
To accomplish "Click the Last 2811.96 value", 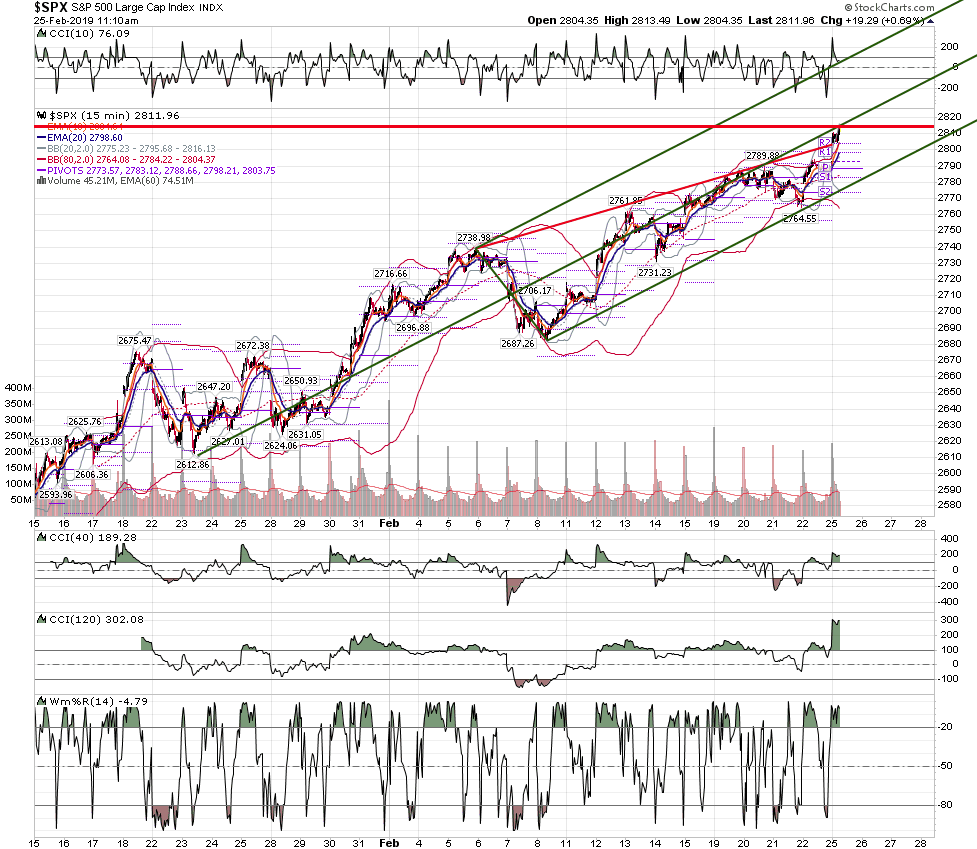I will 781,20.
